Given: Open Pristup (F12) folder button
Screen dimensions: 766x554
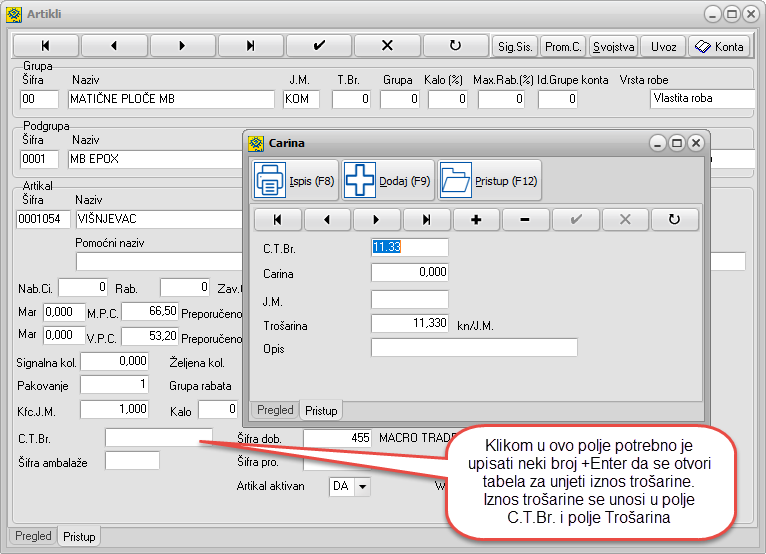Looking at the screenshot, I should [x=490, y=181].
